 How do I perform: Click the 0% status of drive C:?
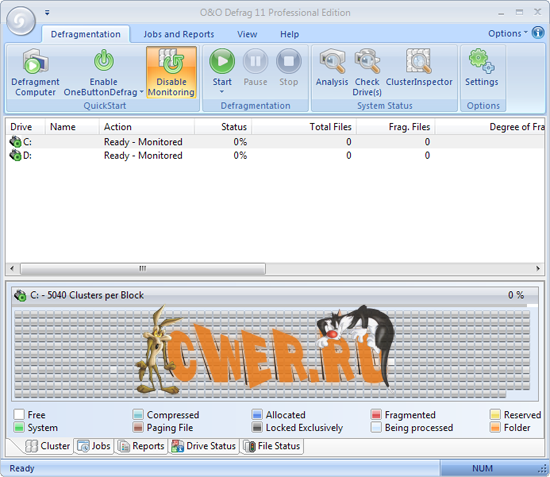point(240,142)
